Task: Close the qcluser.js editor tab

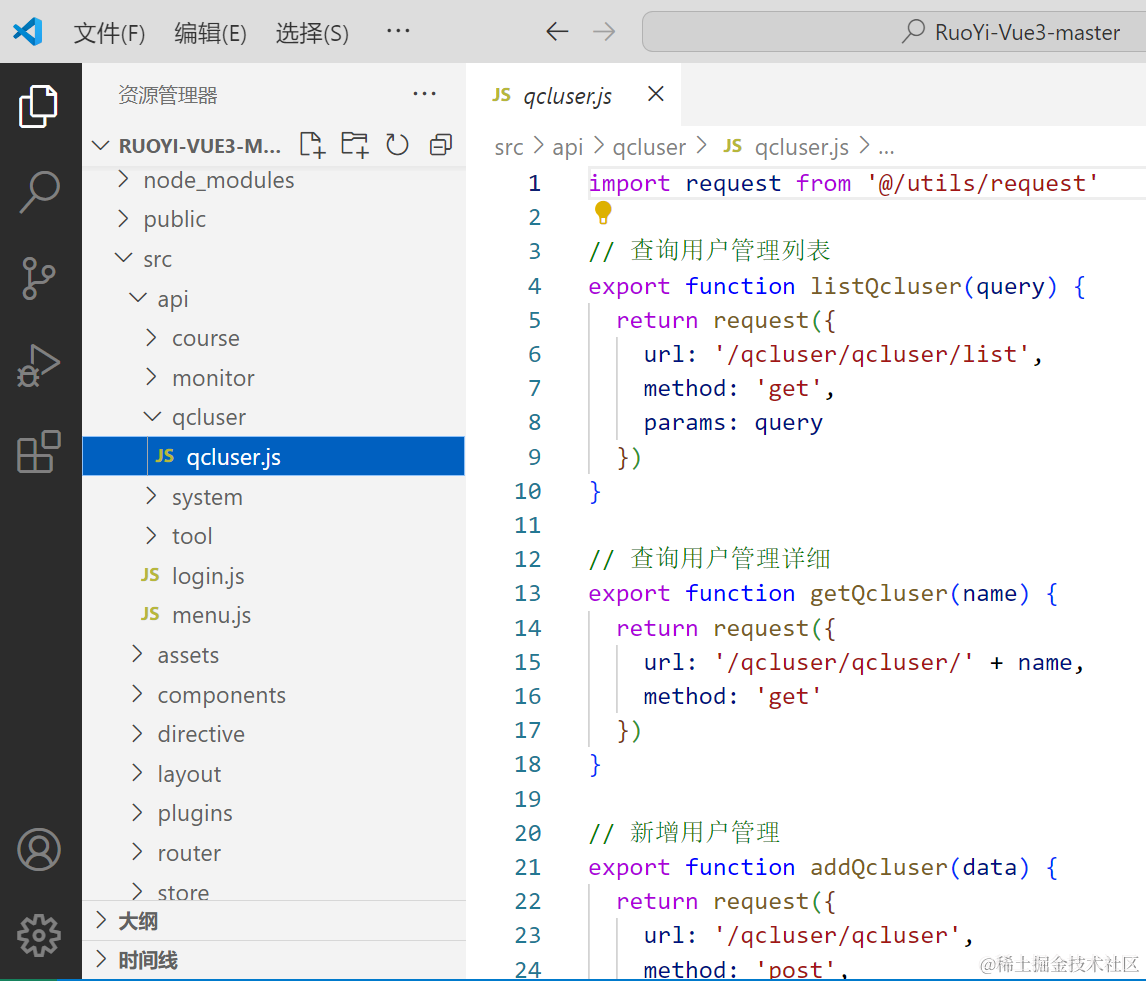Action: [656, 94]
